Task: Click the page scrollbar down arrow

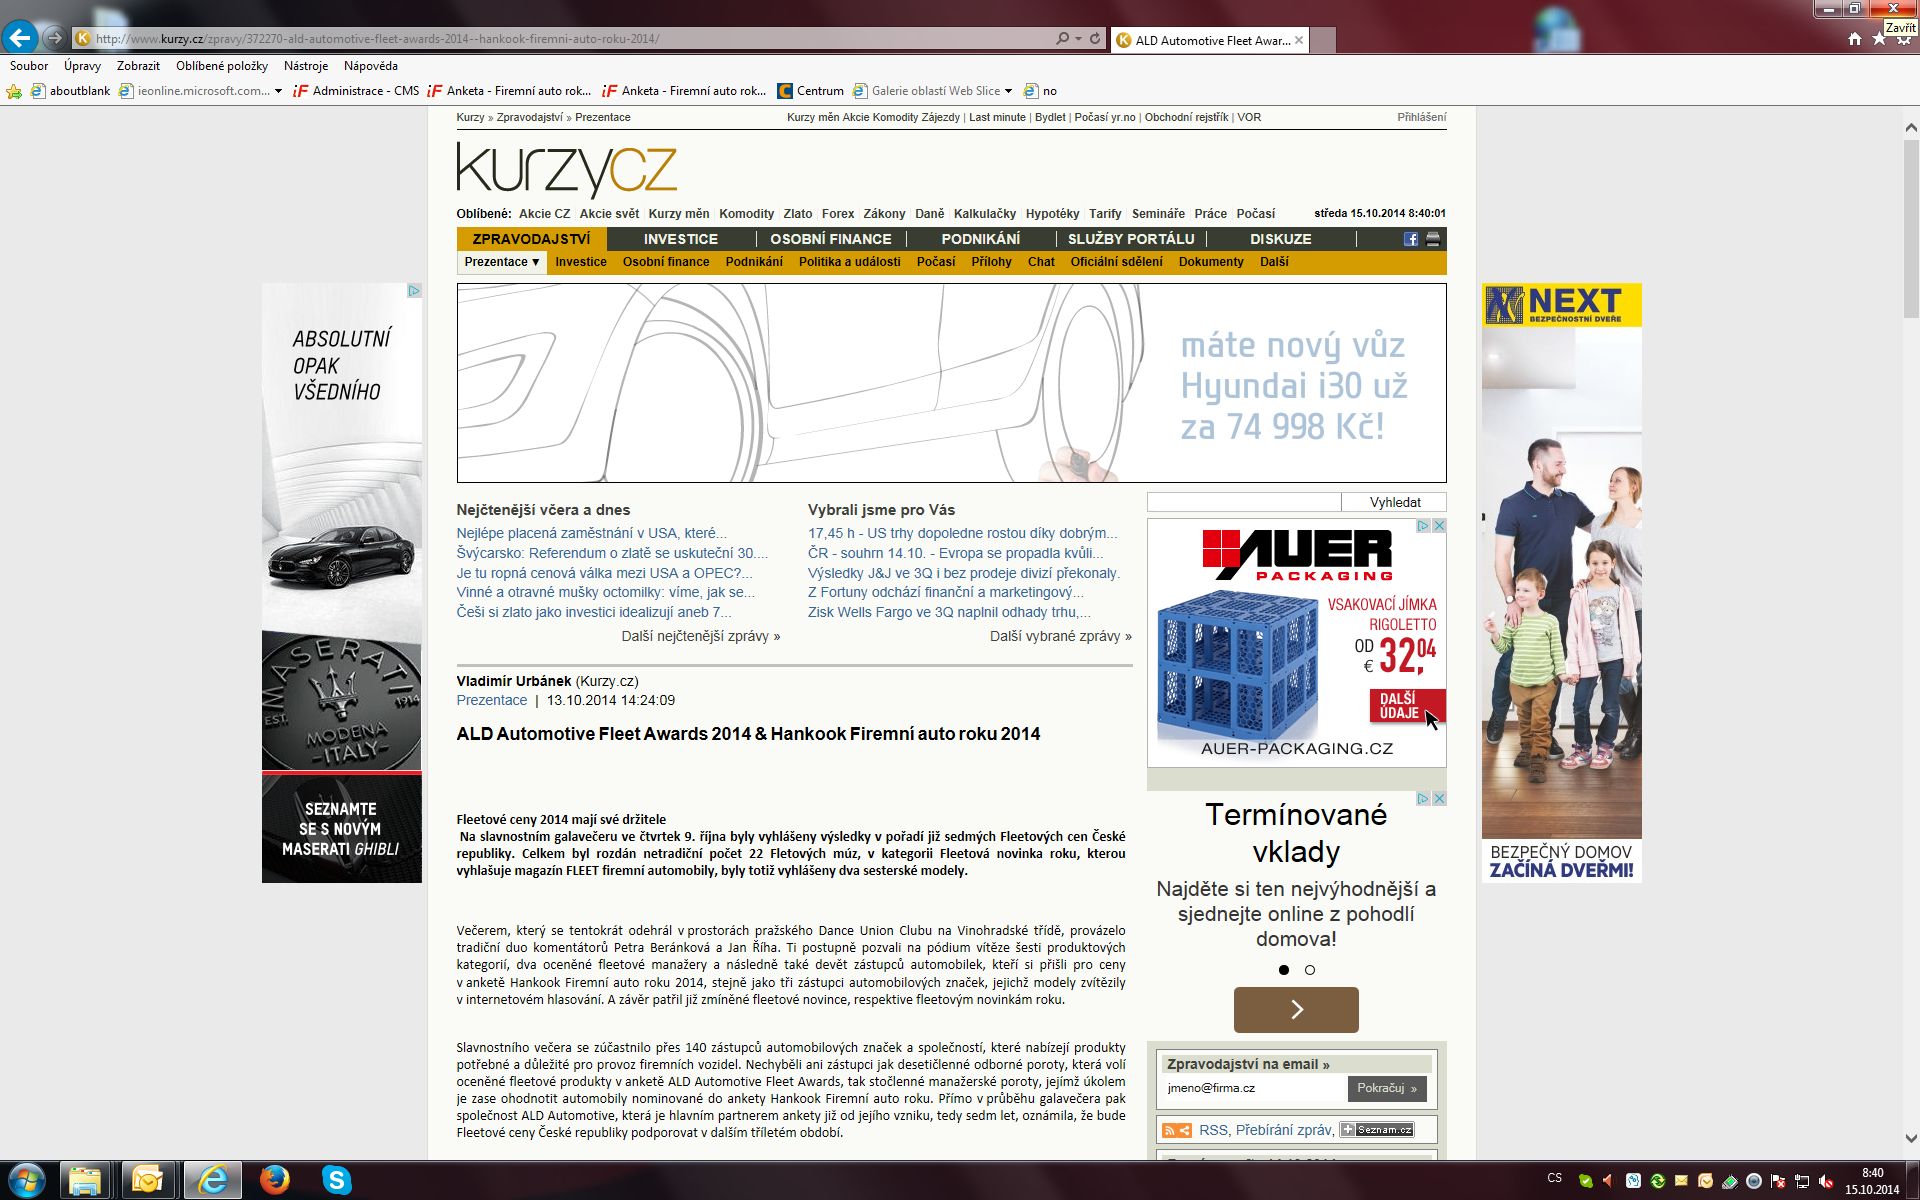Action: 1910,1138
